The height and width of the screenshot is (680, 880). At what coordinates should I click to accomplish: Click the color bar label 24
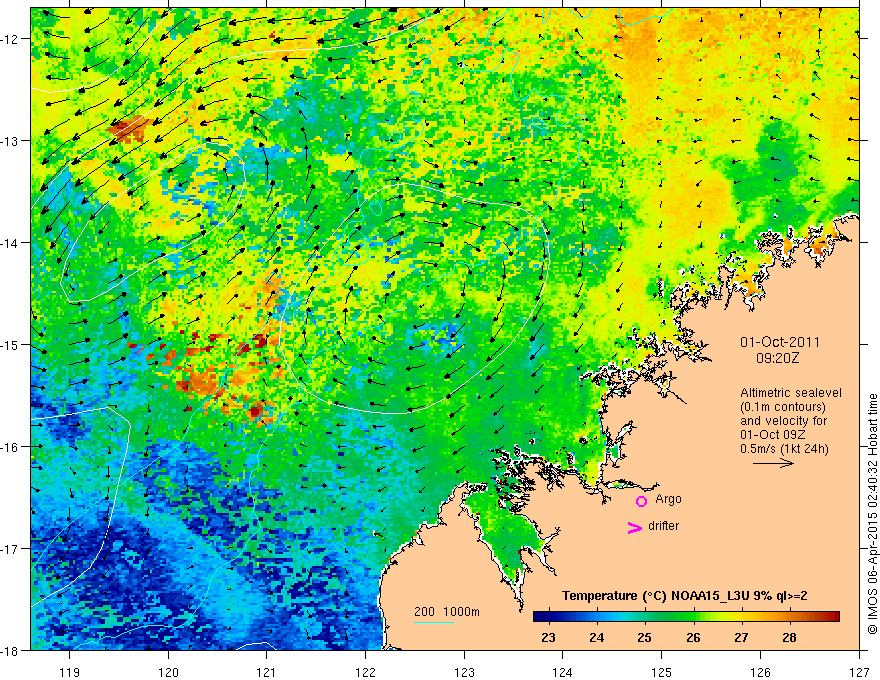tap(597, 637)
